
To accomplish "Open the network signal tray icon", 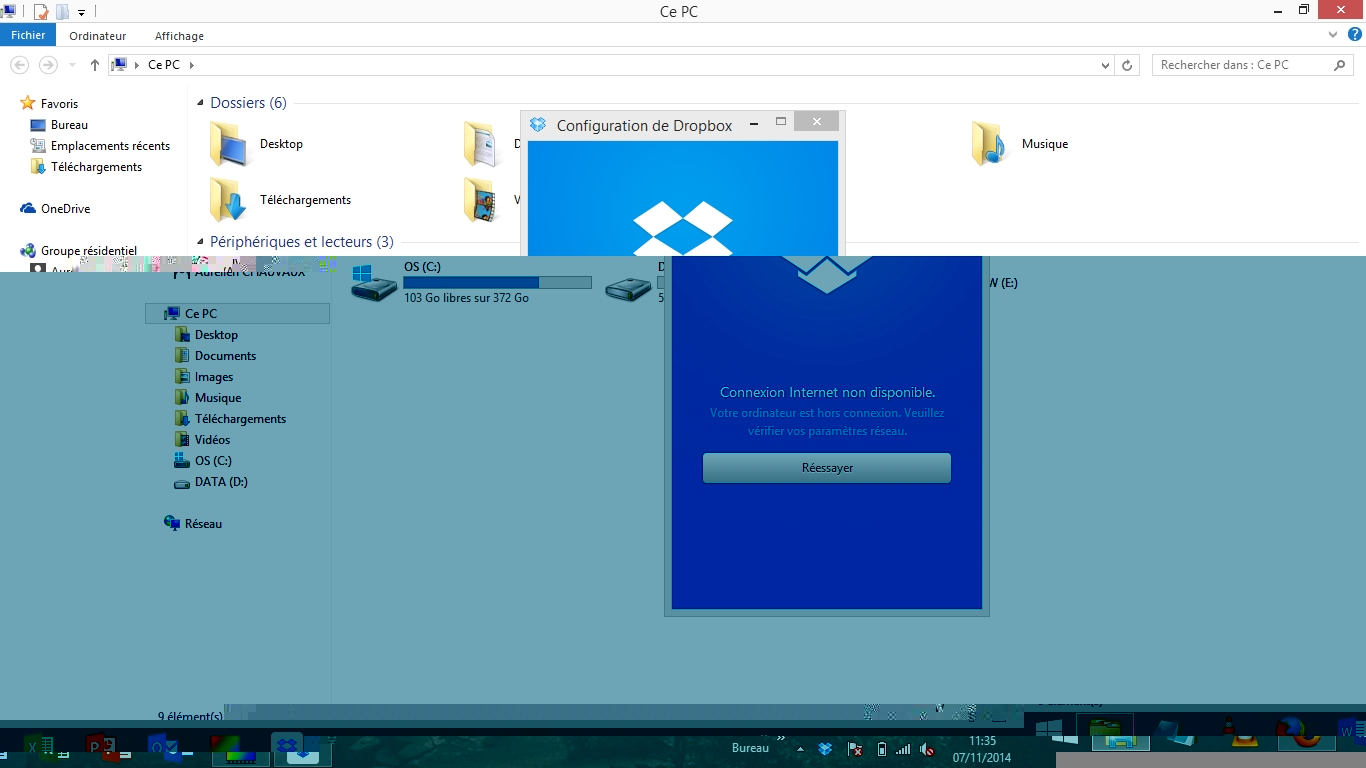I will (903, 749).
